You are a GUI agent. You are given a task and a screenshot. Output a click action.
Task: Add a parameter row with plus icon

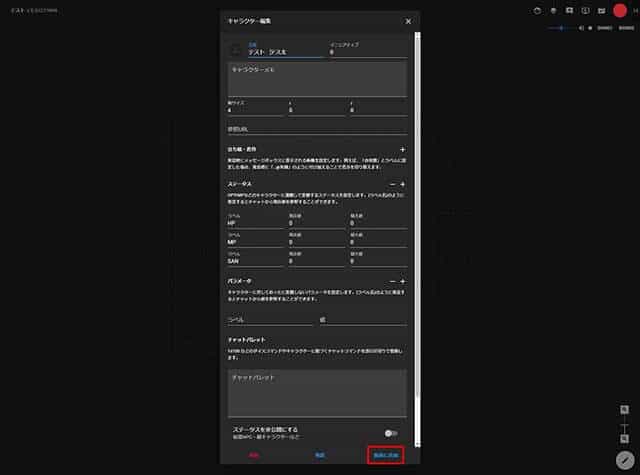click(x=402, y=283)
